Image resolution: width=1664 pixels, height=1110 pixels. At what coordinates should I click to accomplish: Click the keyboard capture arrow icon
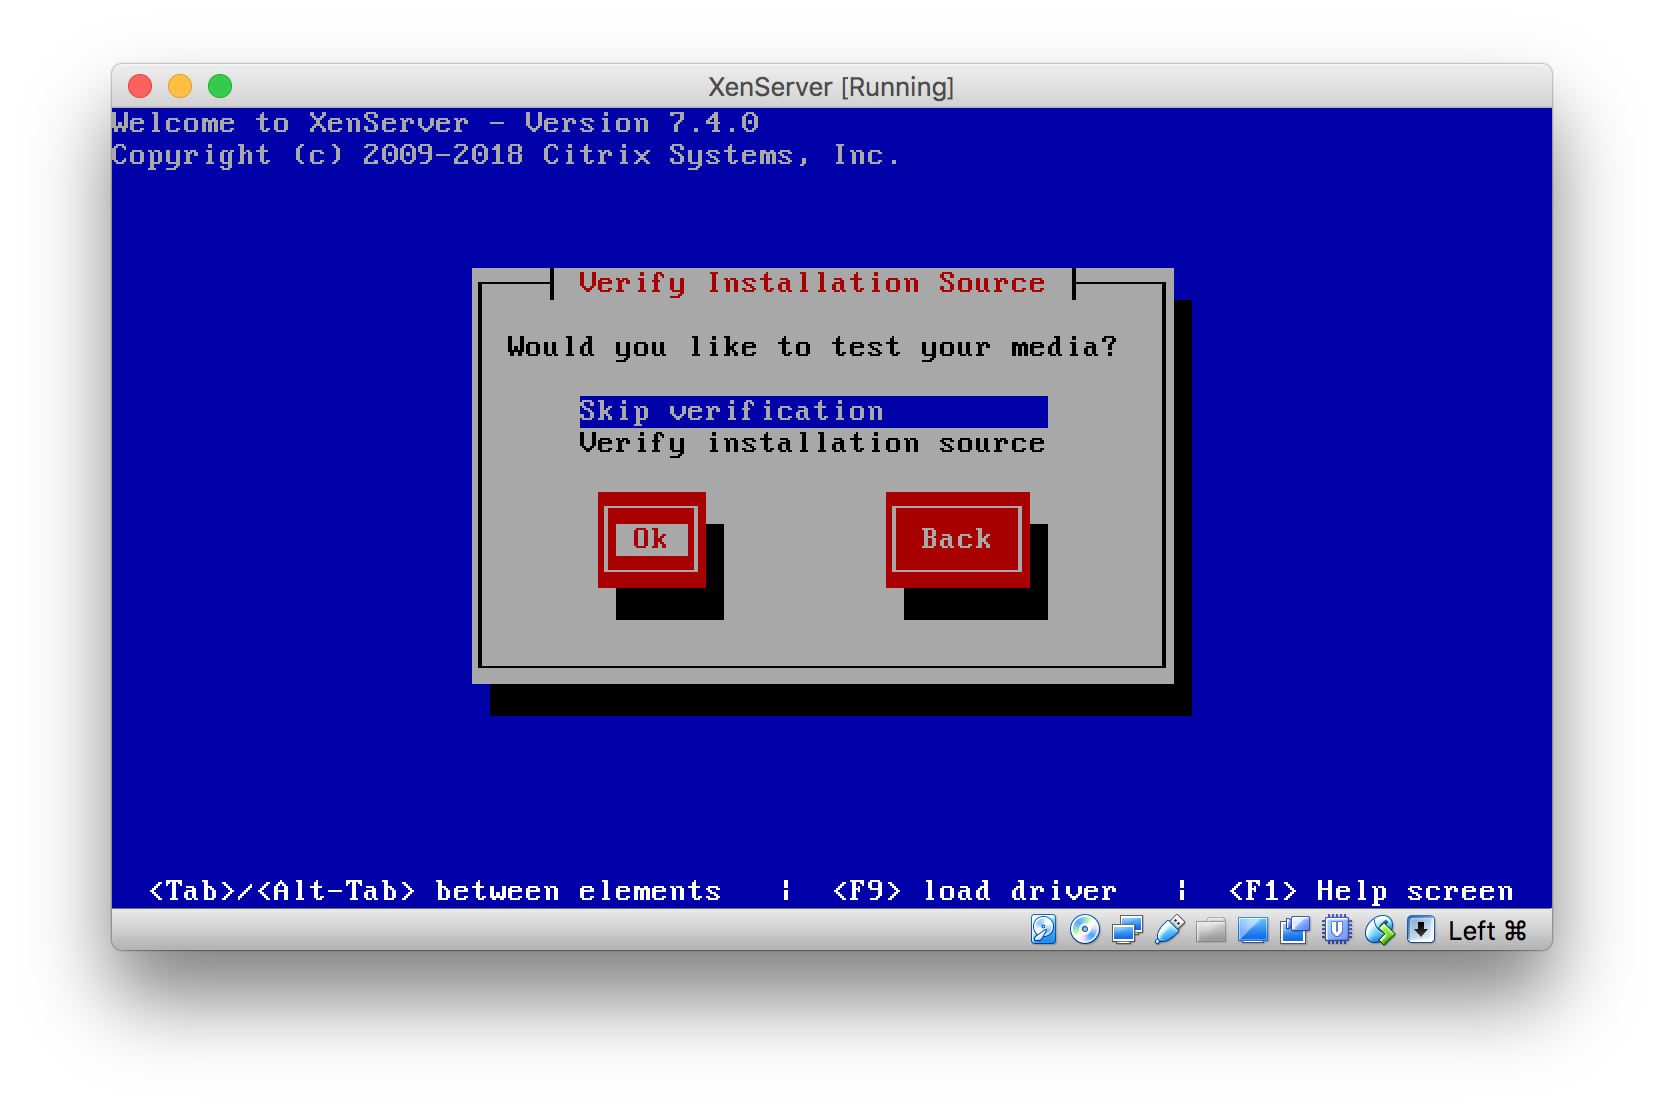pos(1421,930)
